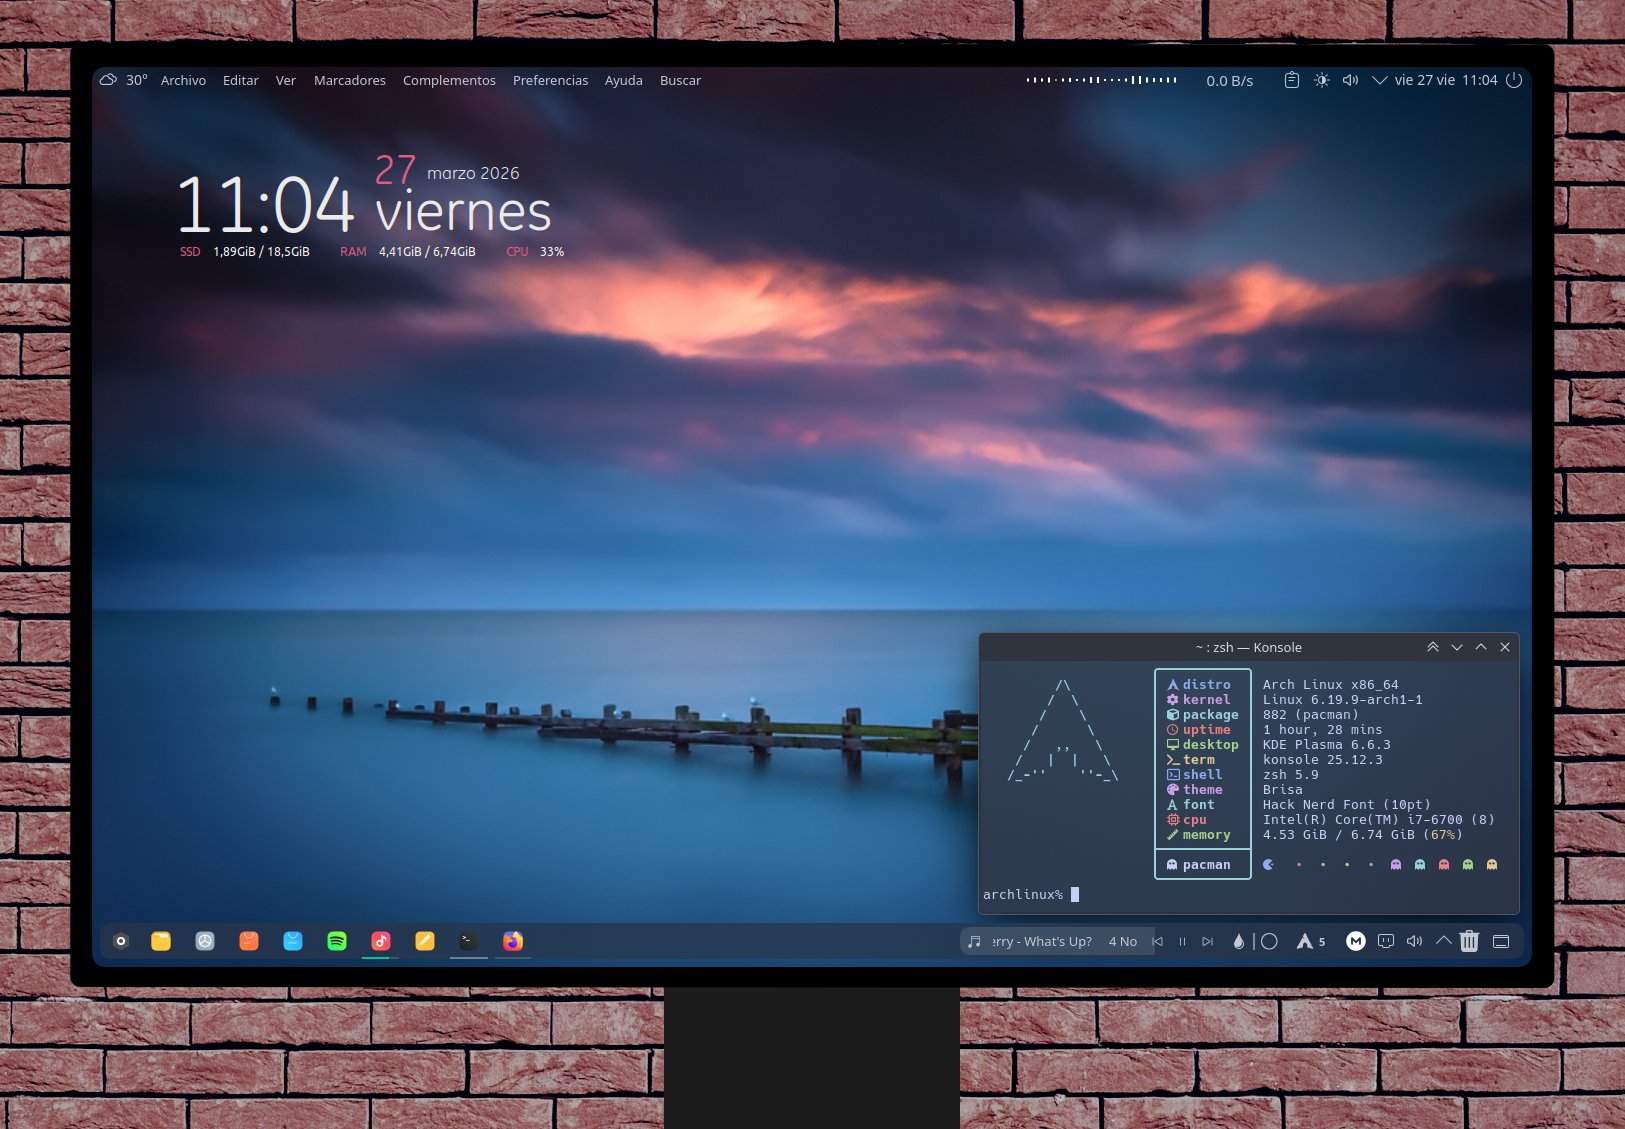The image size is (1625, 1129).
Task: Open the yellow notes app in the dock
Action: click(425, 941)
